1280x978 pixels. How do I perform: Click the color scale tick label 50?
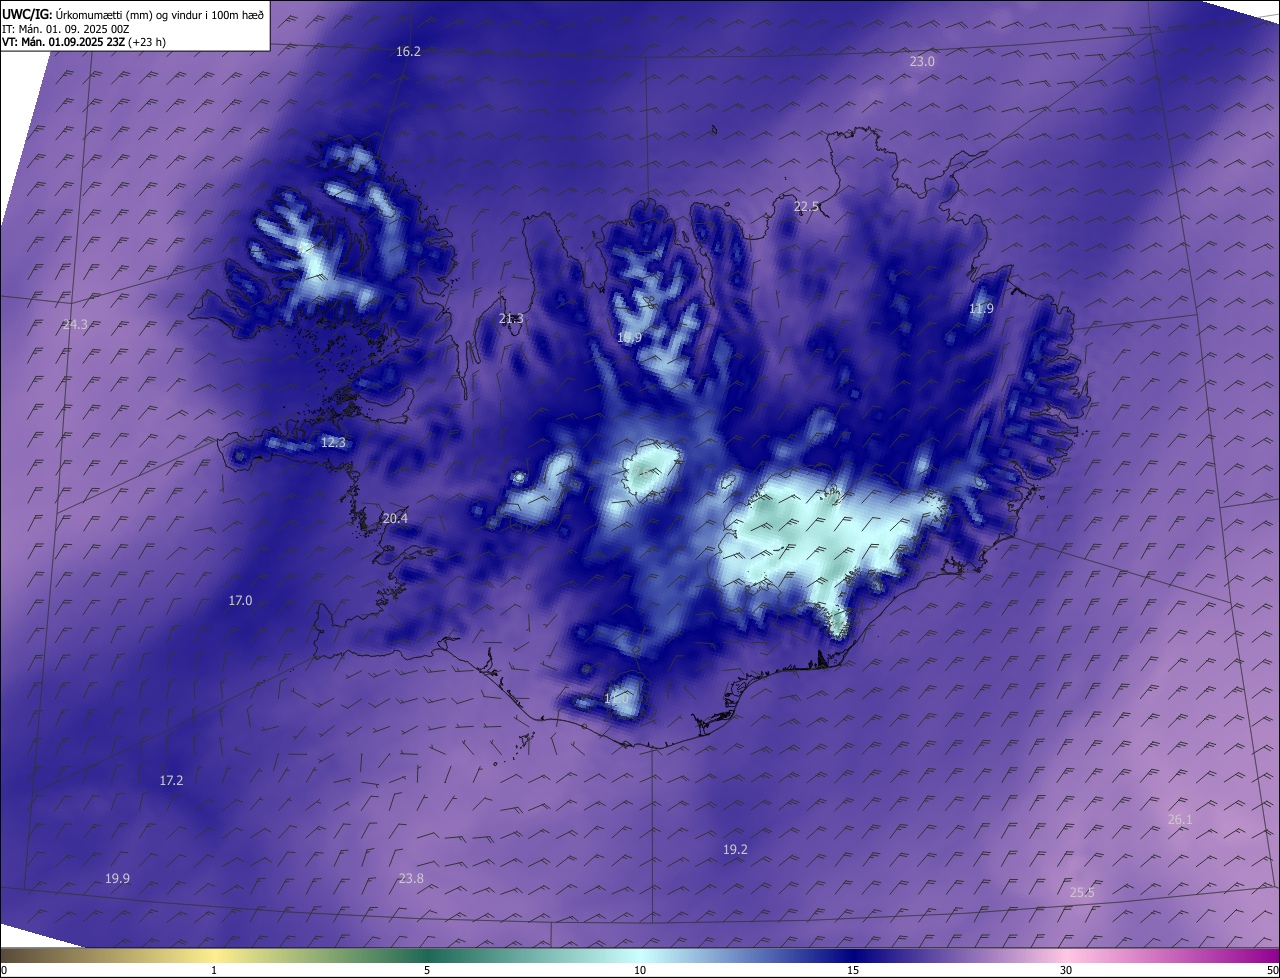(x=1272, y=970)
